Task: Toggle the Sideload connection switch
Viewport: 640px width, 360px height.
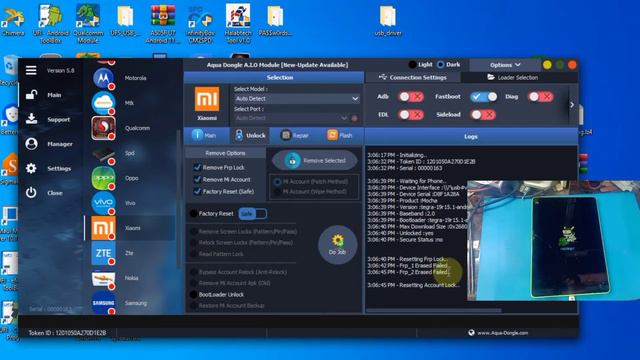Action: (483, 115)
